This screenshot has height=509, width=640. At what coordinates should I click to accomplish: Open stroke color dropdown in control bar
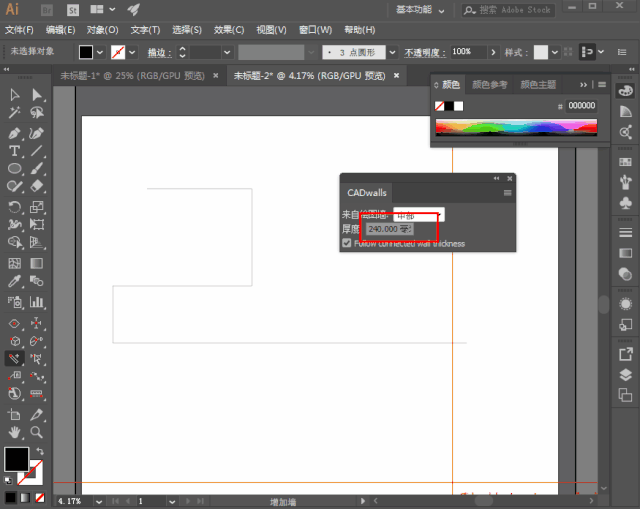click(x=132, y=52)
